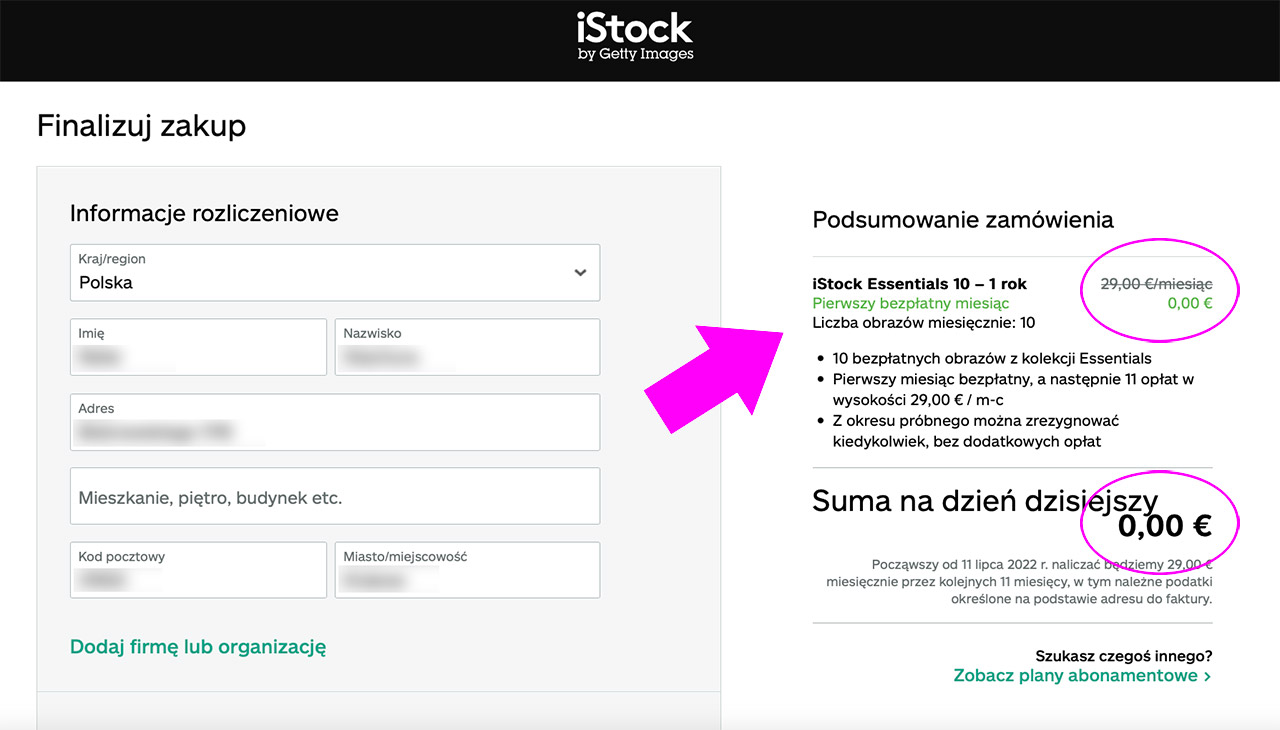1280x730 pixels.
Task: Click the large magenta arrow graphic
Action: click(x=715, y=375)
